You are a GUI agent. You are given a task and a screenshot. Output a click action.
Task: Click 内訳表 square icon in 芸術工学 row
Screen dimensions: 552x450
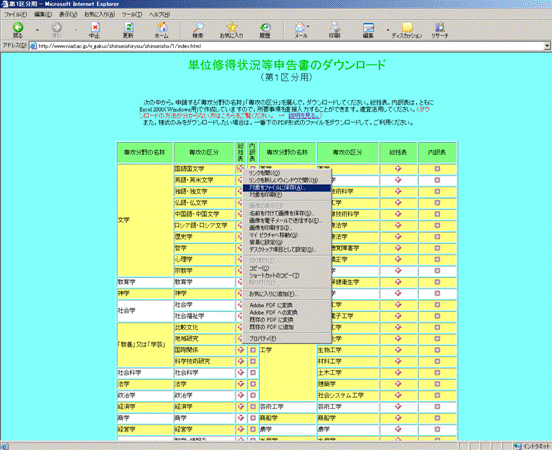[437, 406]
